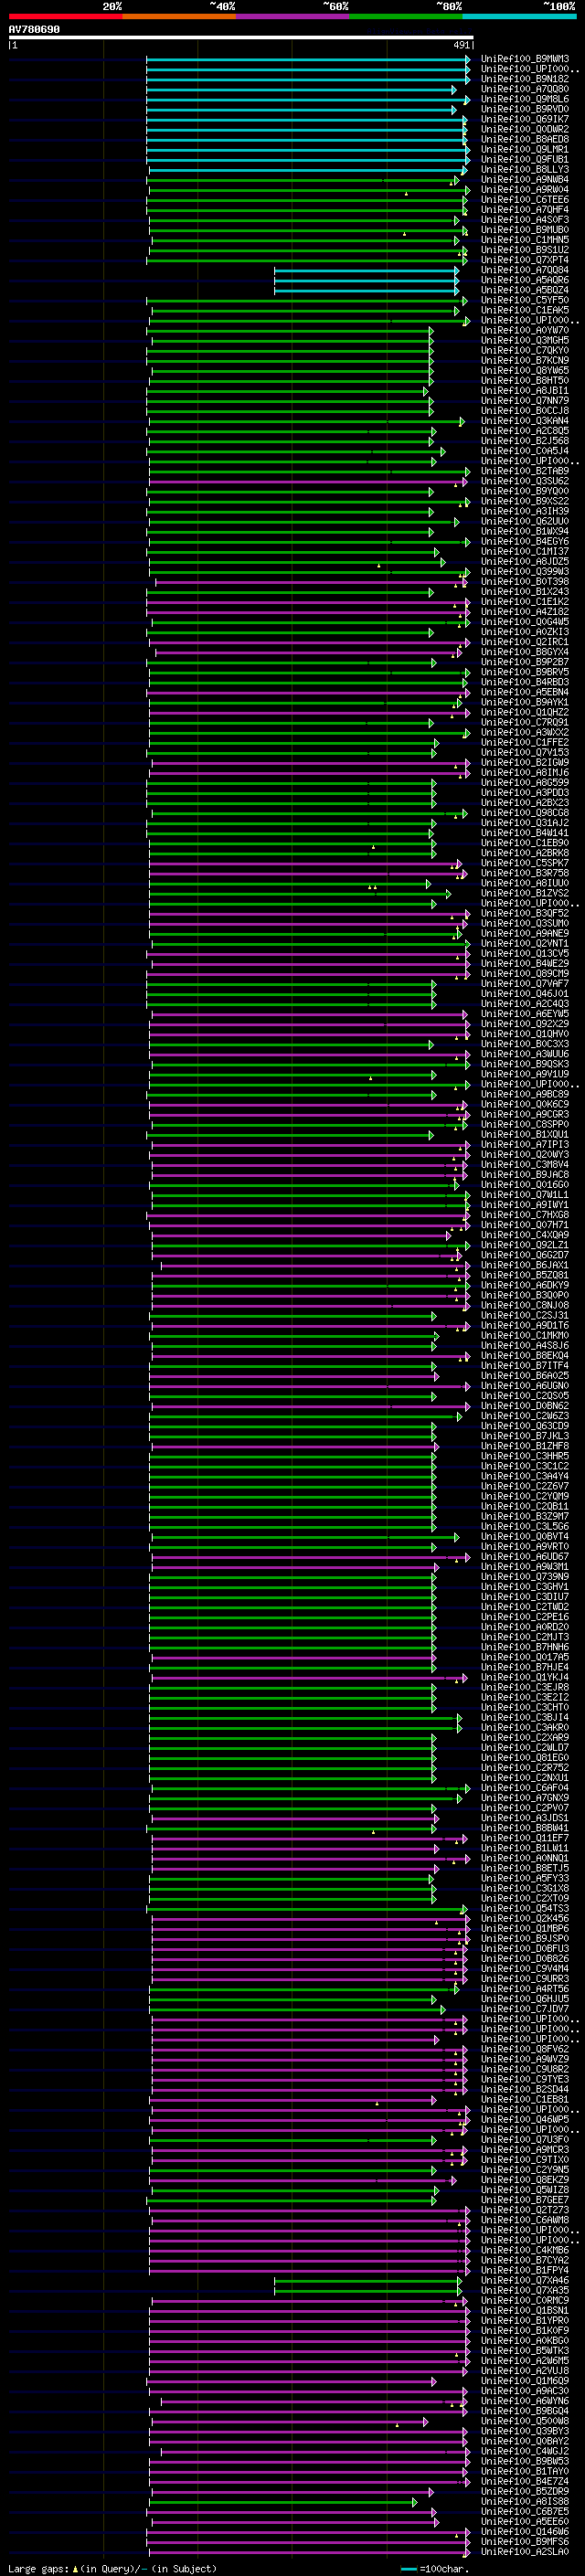Click the green alignment bar for C3C1C2
The width and height of the screenshot is (585, 2576).
(292, 1467)
